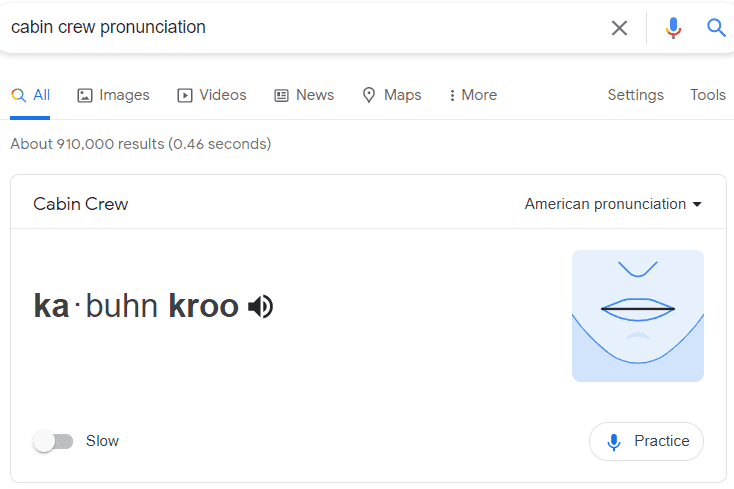Image resolution: width=734 pixels, height=489 pixels.
Task: Click the Images tab icon
Action: pos(85,96)
